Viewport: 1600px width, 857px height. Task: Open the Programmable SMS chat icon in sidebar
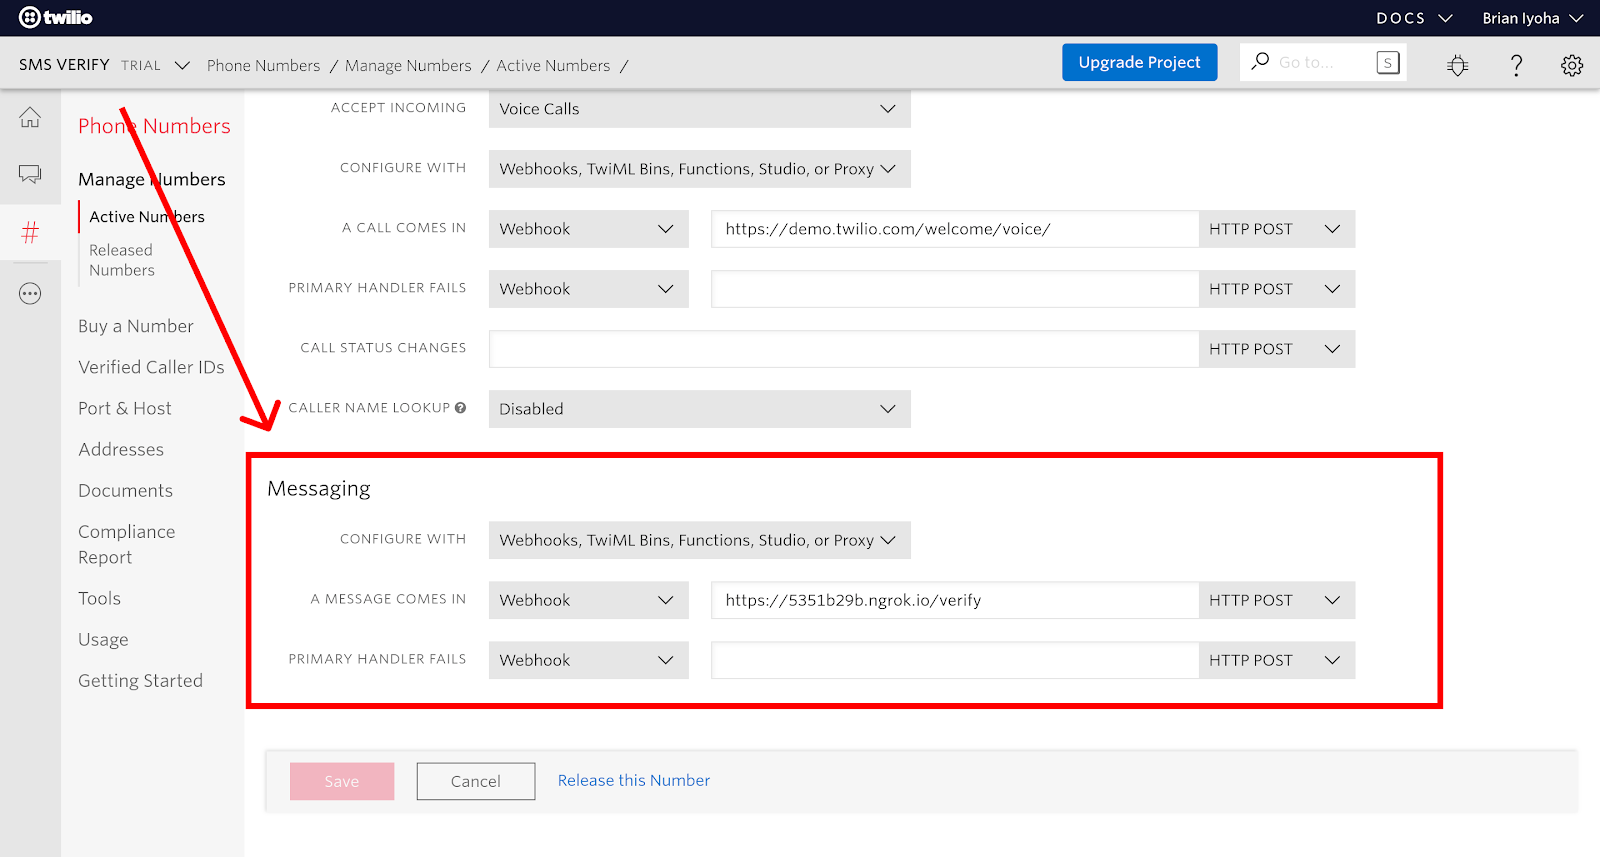click(x=30, y=175)
